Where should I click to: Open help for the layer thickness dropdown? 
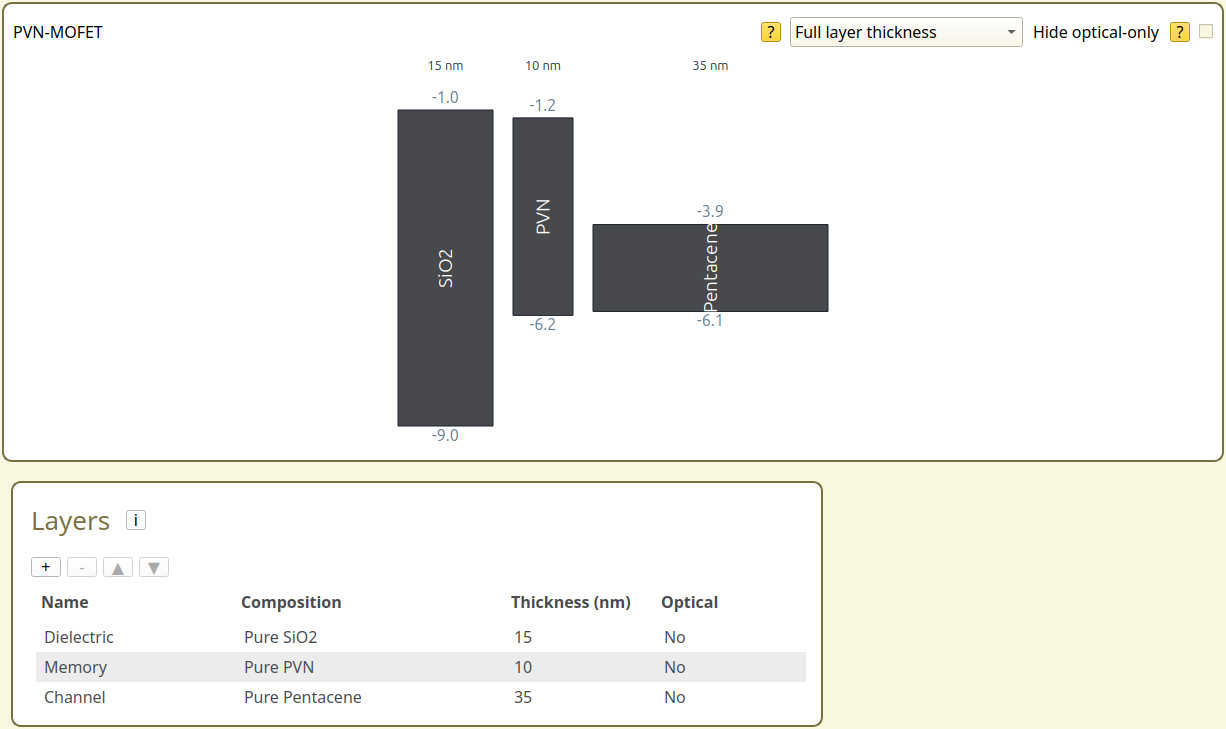[x=771, y=32]
